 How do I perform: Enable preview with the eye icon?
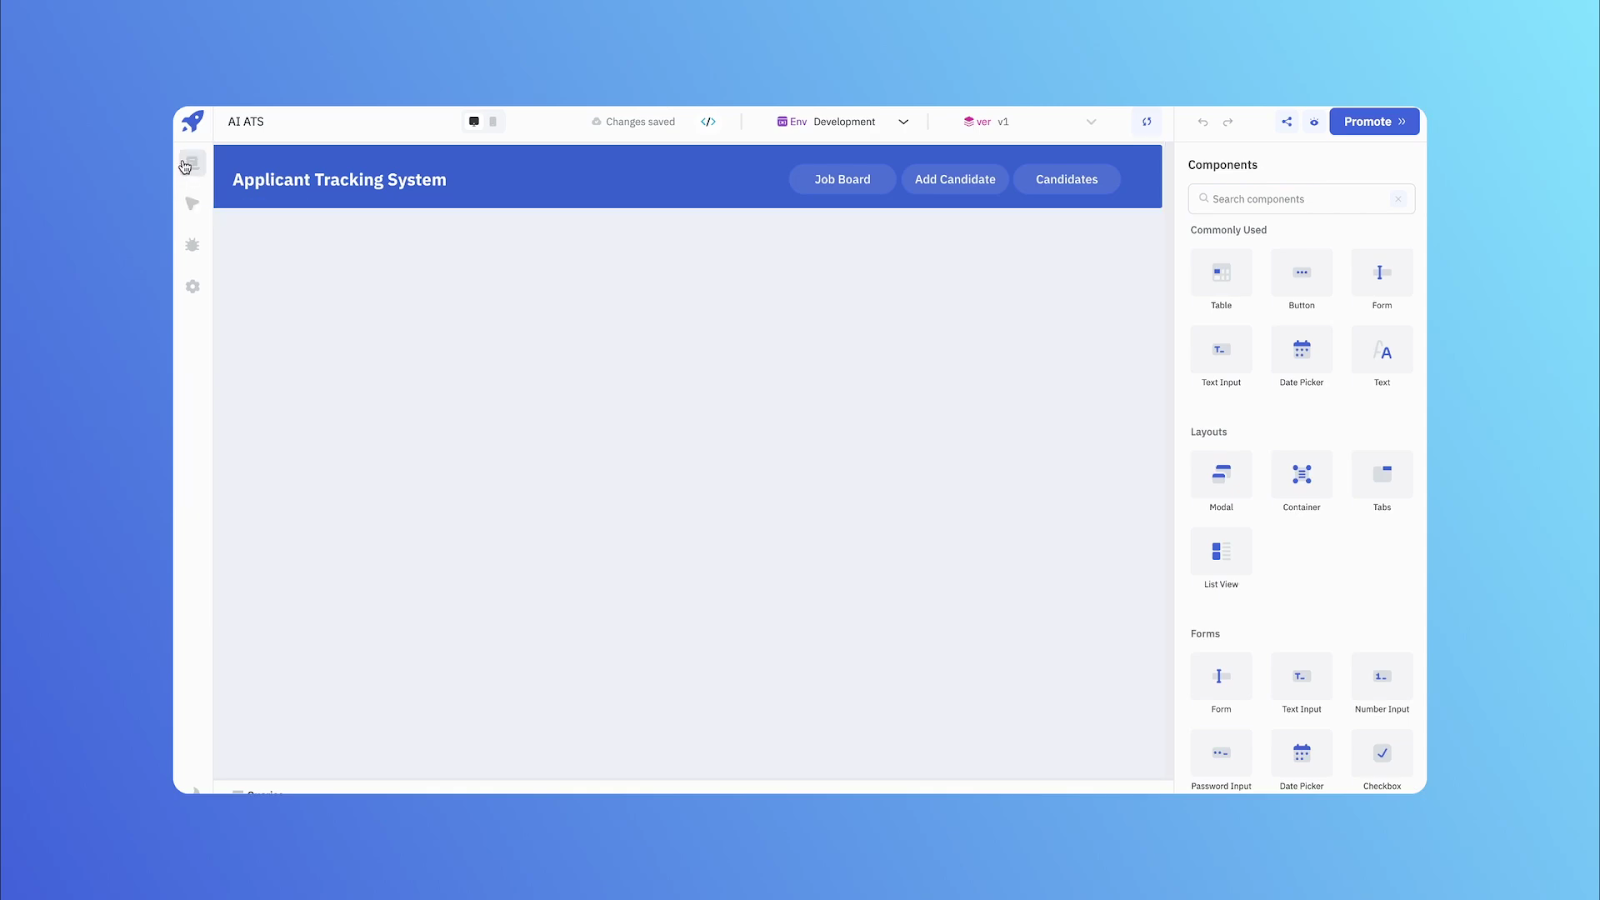(x=1313, y=121)
